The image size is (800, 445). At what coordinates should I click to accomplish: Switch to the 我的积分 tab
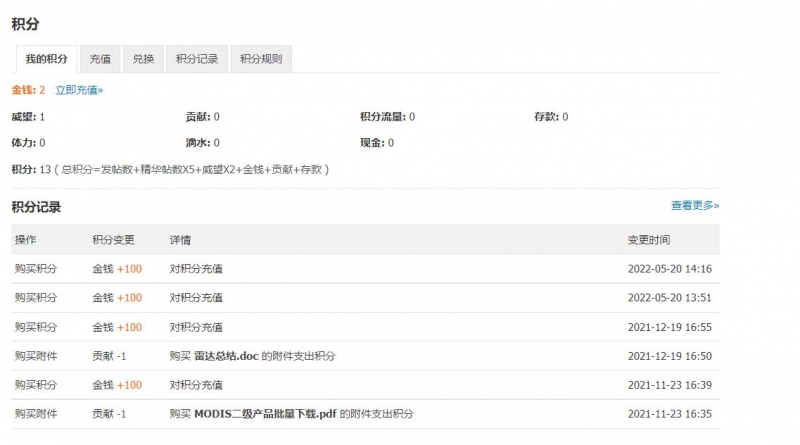coord(46,59)
